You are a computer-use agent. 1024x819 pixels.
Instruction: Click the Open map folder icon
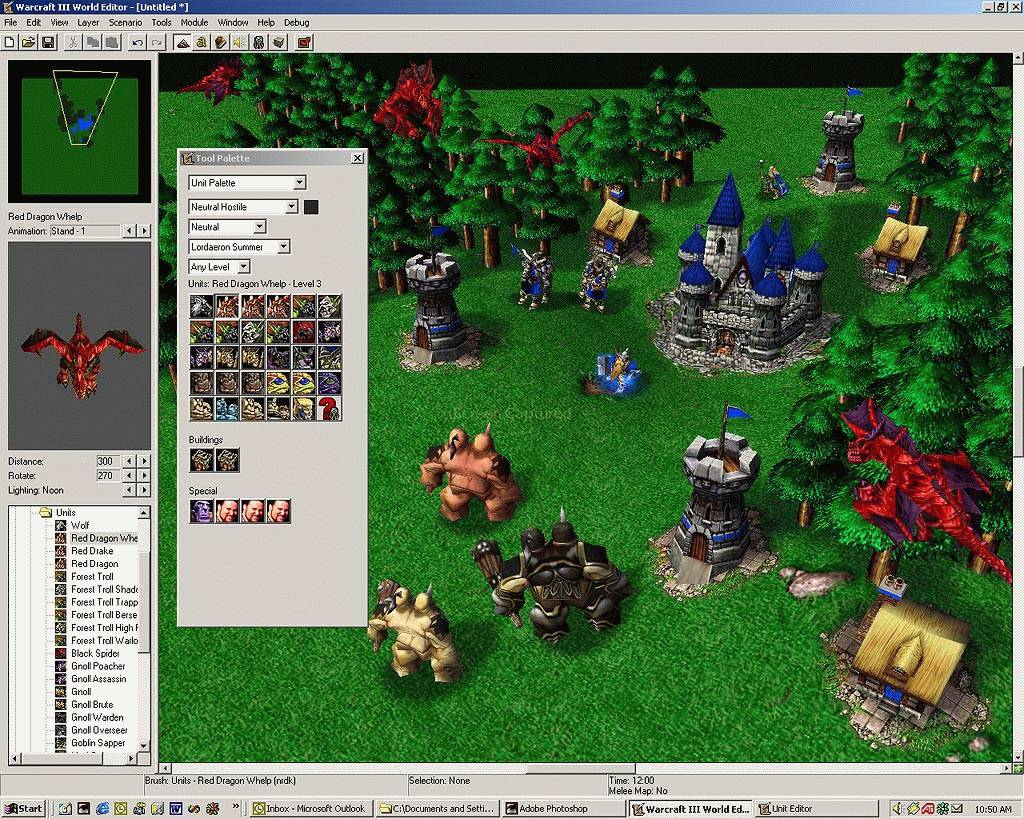point(29,42)
